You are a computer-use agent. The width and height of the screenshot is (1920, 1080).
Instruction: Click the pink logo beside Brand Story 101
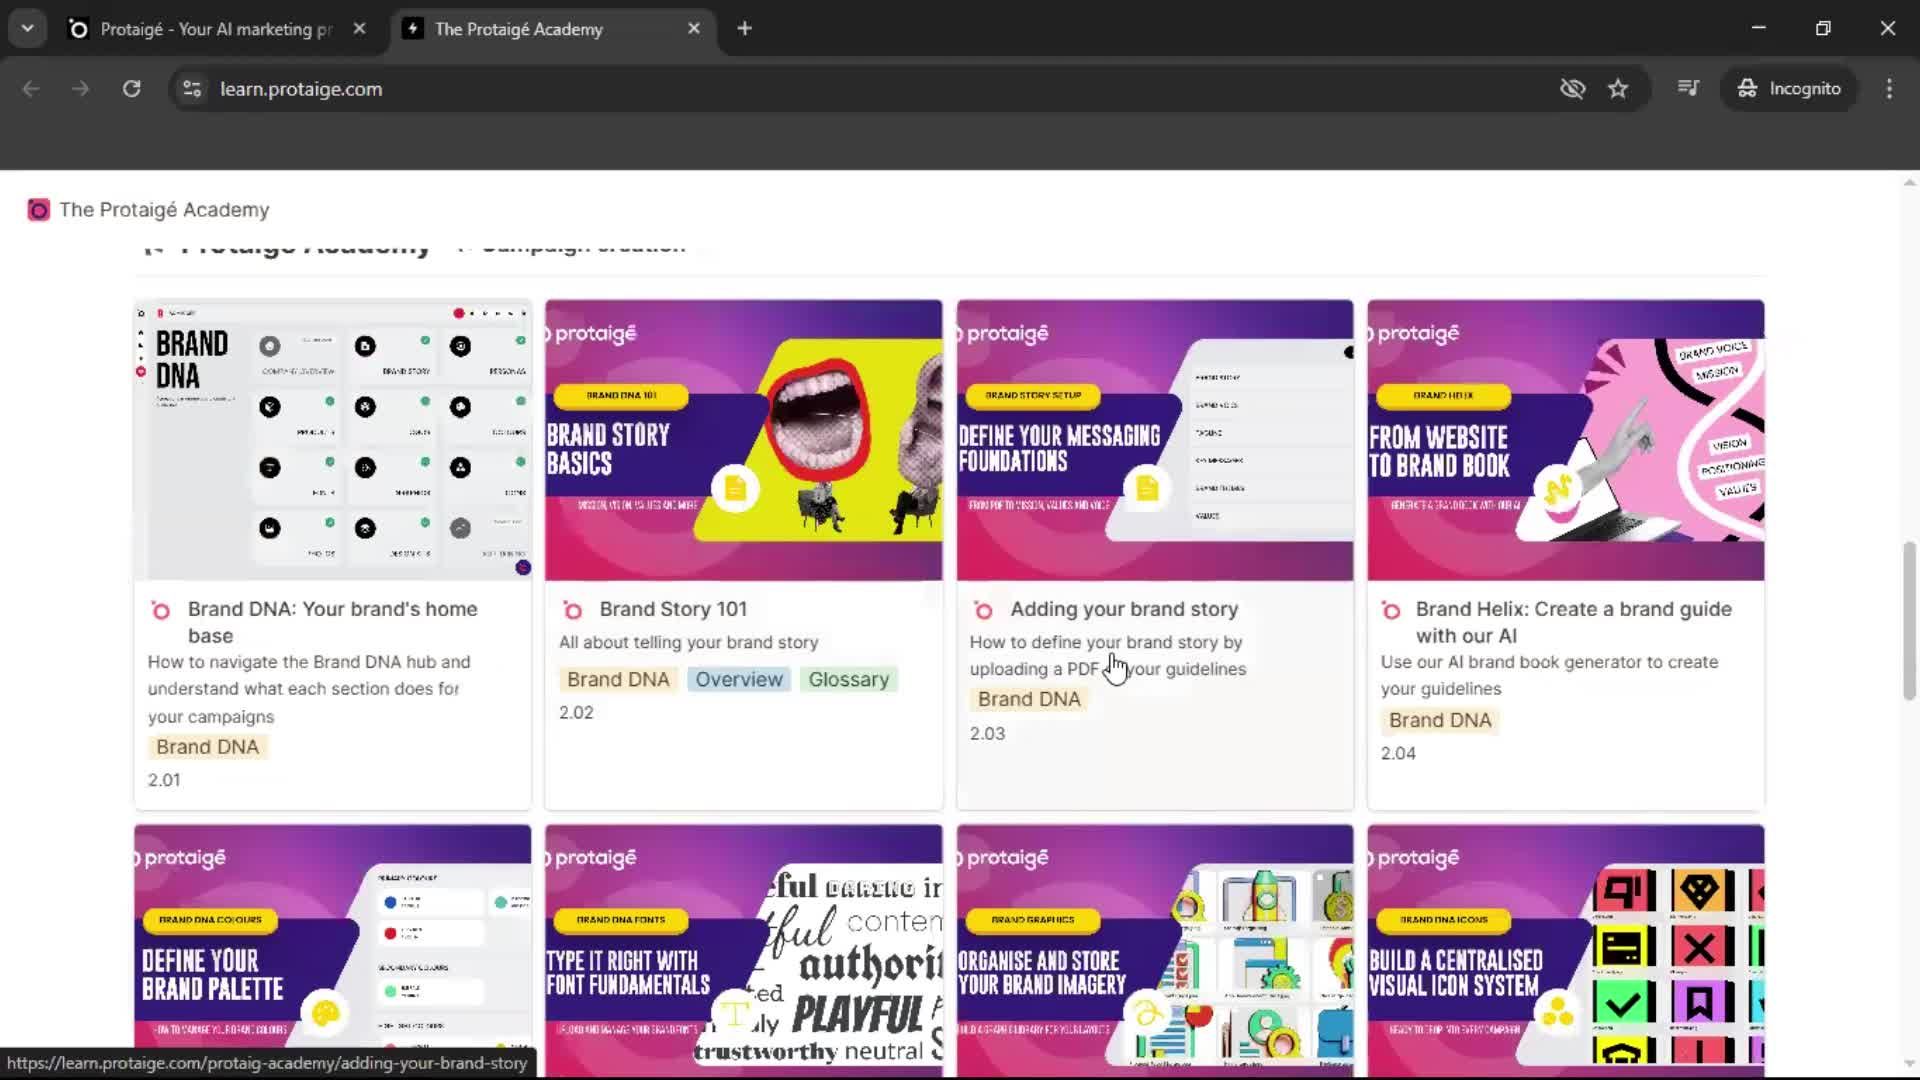[573, 610]
